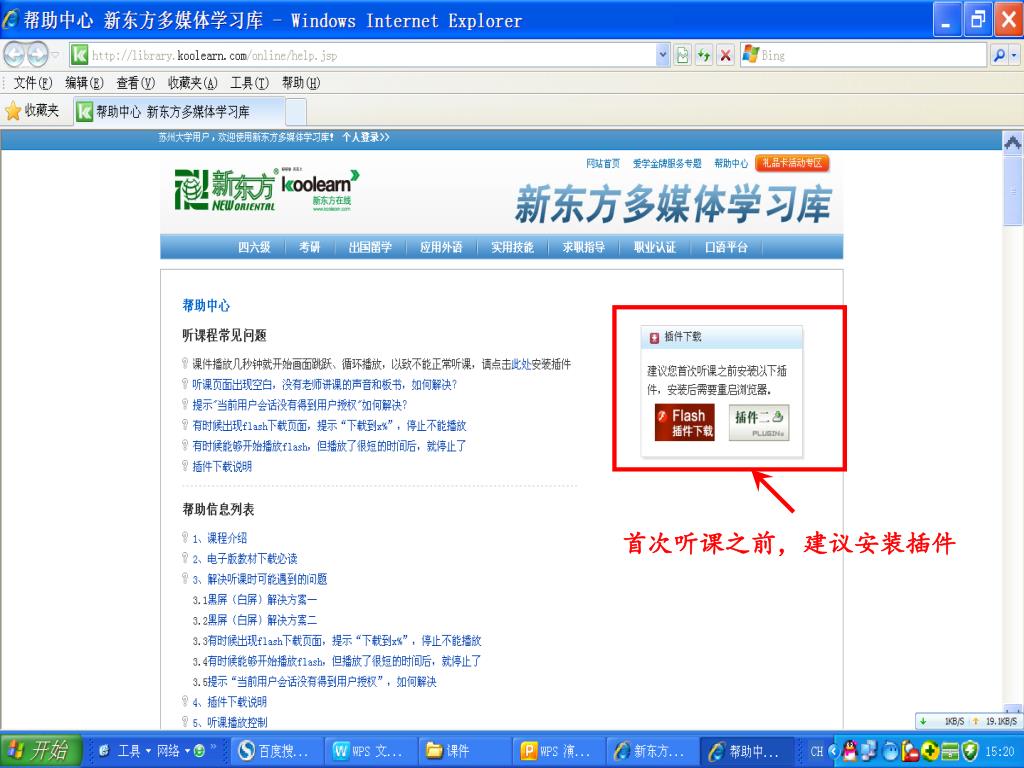
Task: Click the search magnifier button
Action: [999, 56]
